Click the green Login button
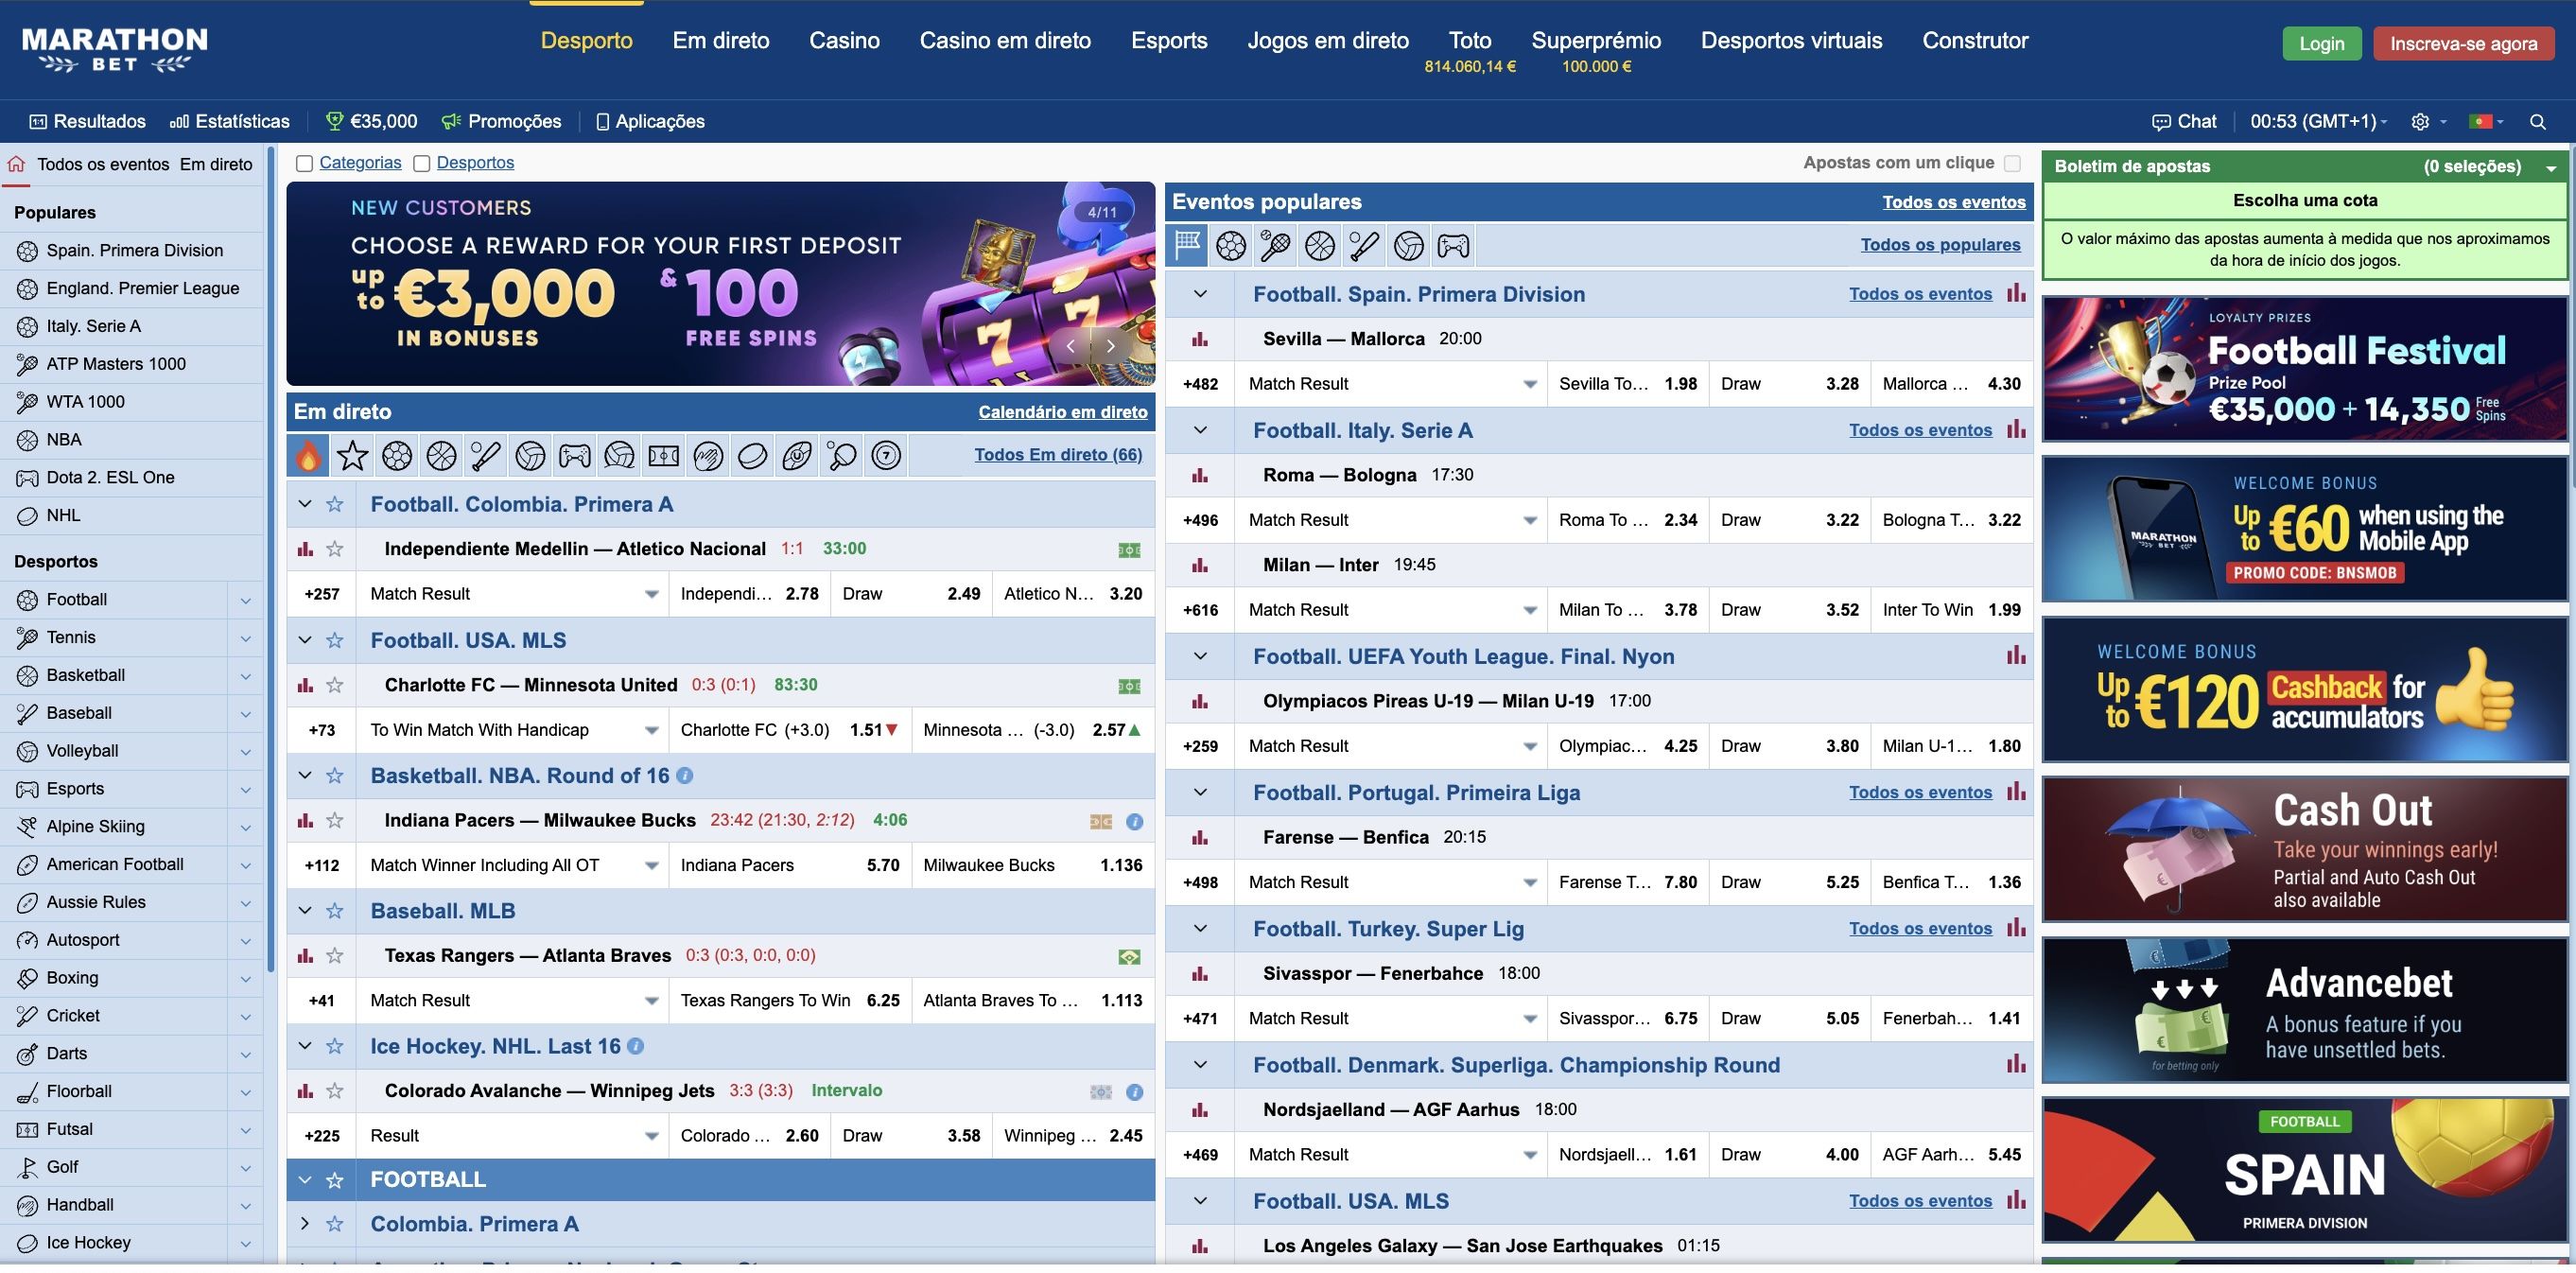 click(2321, 44)
